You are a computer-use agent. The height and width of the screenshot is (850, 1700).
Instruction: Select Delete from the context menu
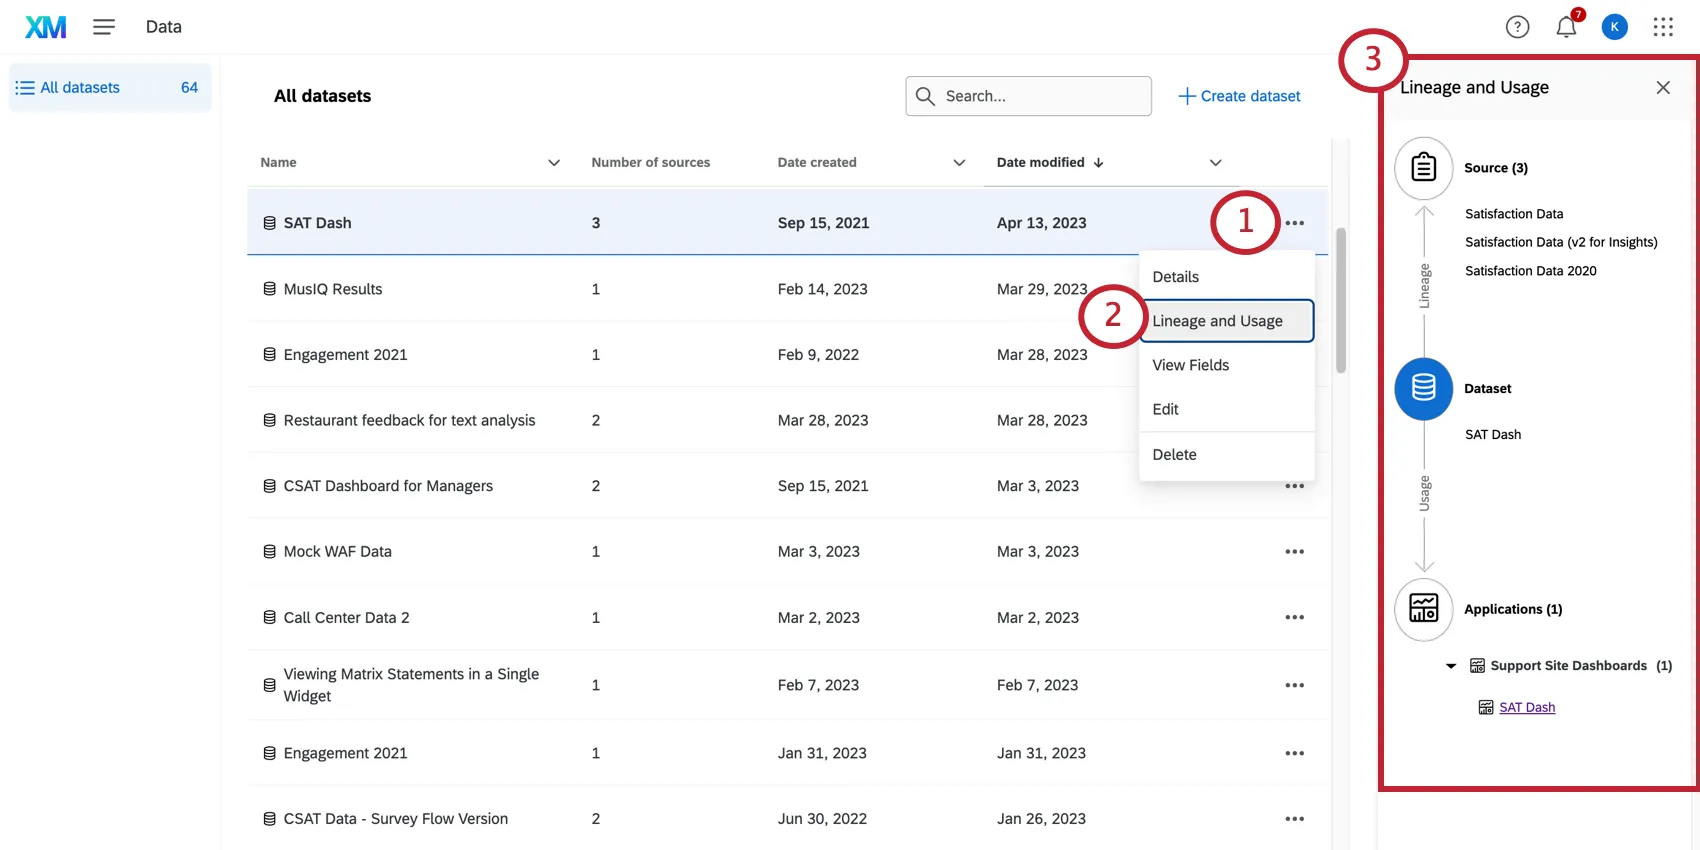(x=1174, y=454)
